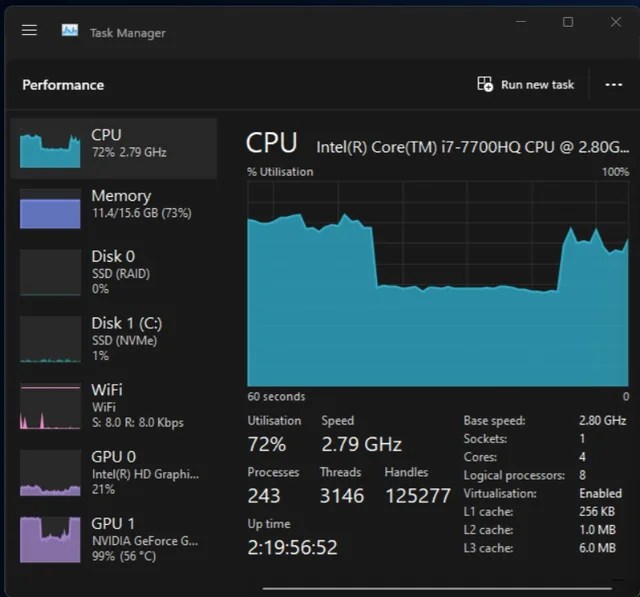Image resolution: width=640 pixels, height=597 pixels.
Task: Select the WiFi performance item
Action: (x=113, y=406)
